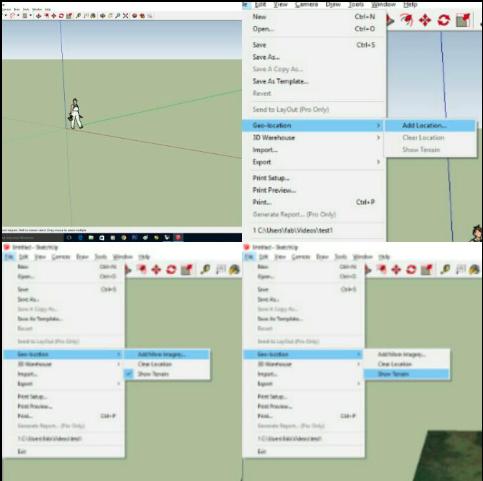Select Scale tool in bottom-right screenshot toolbar
The height and width of the screenshot is (481, 483).
(x=426, y=269)
